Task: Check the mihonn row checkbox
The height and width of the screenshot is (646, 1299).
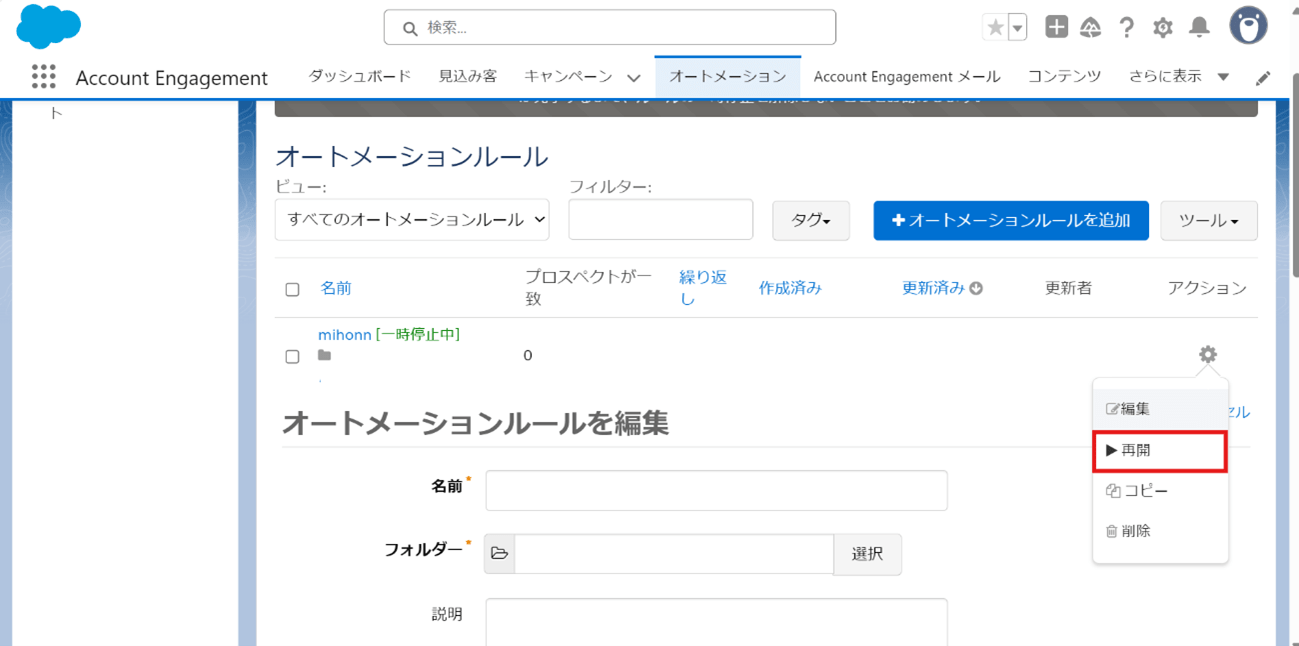Action: [292, 356]
